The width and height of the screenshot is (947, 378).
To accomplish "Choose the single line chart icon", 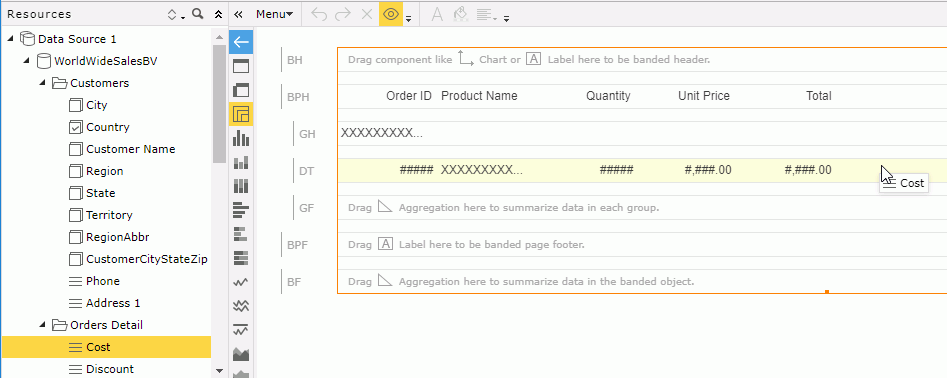I will point(241,282).
